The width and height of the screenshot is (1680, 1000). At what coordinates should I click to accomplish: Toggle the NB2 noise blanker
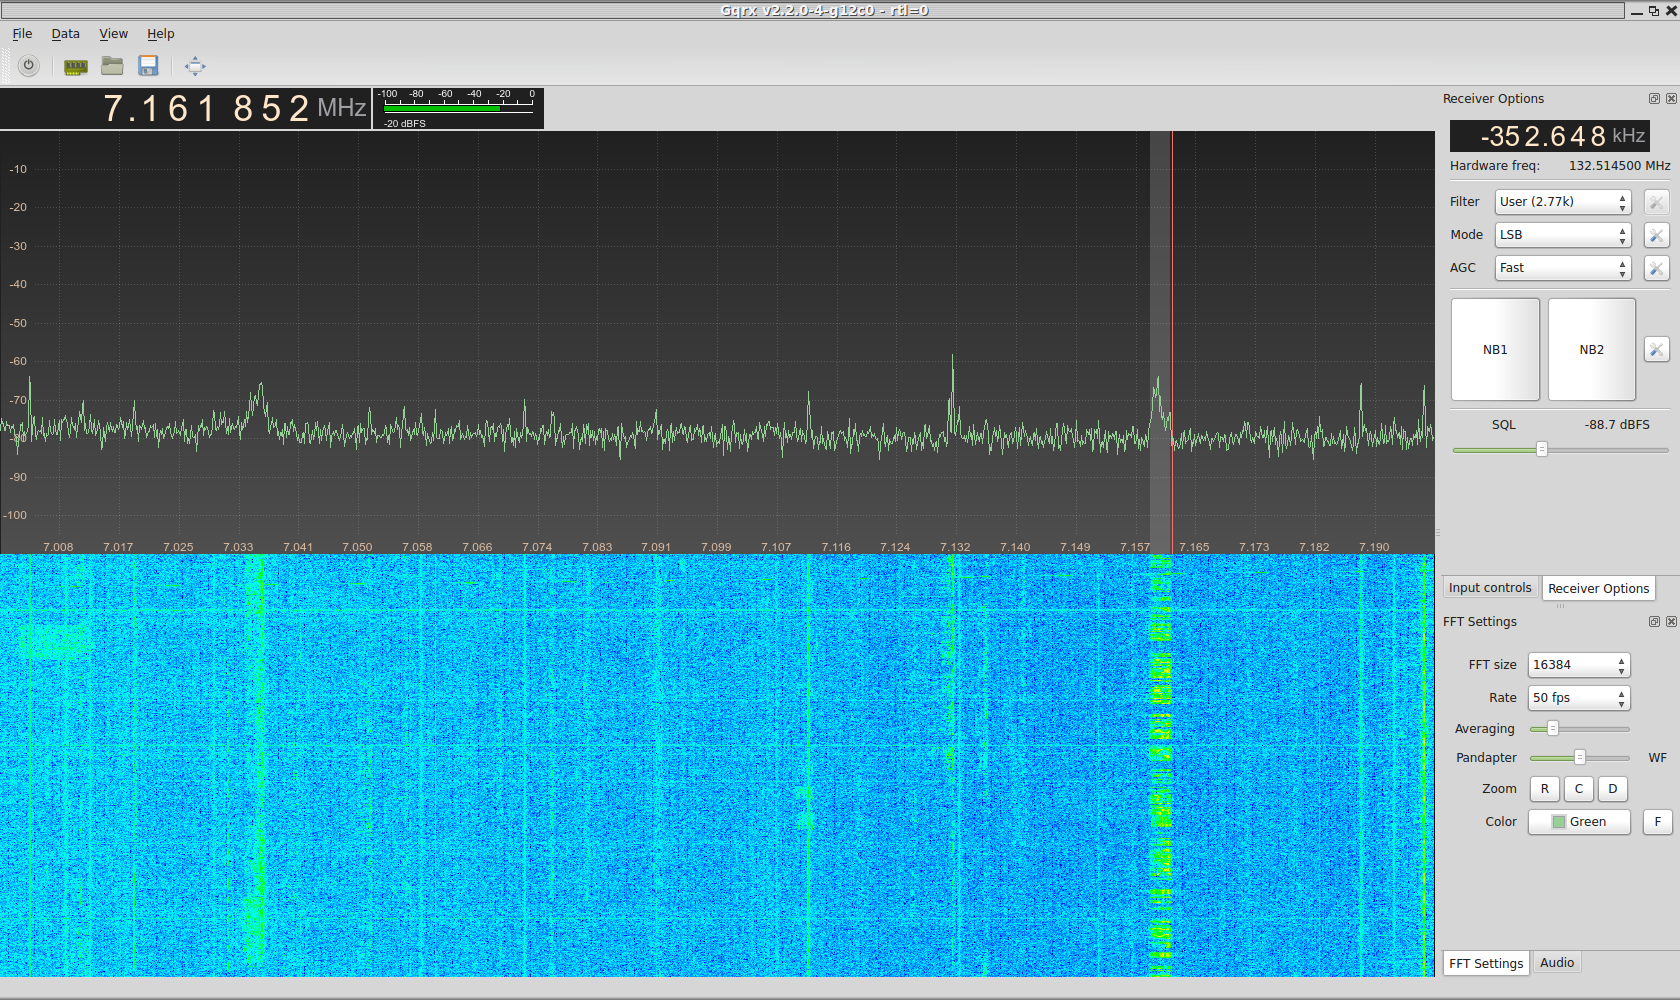click(1591, 349)
